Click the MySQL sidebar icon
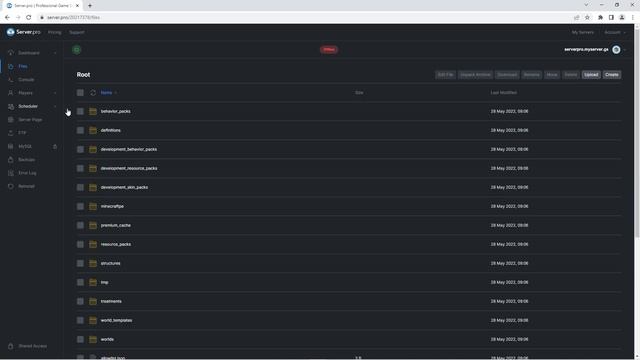The image size is (640, 360). (x=11, y=146)
